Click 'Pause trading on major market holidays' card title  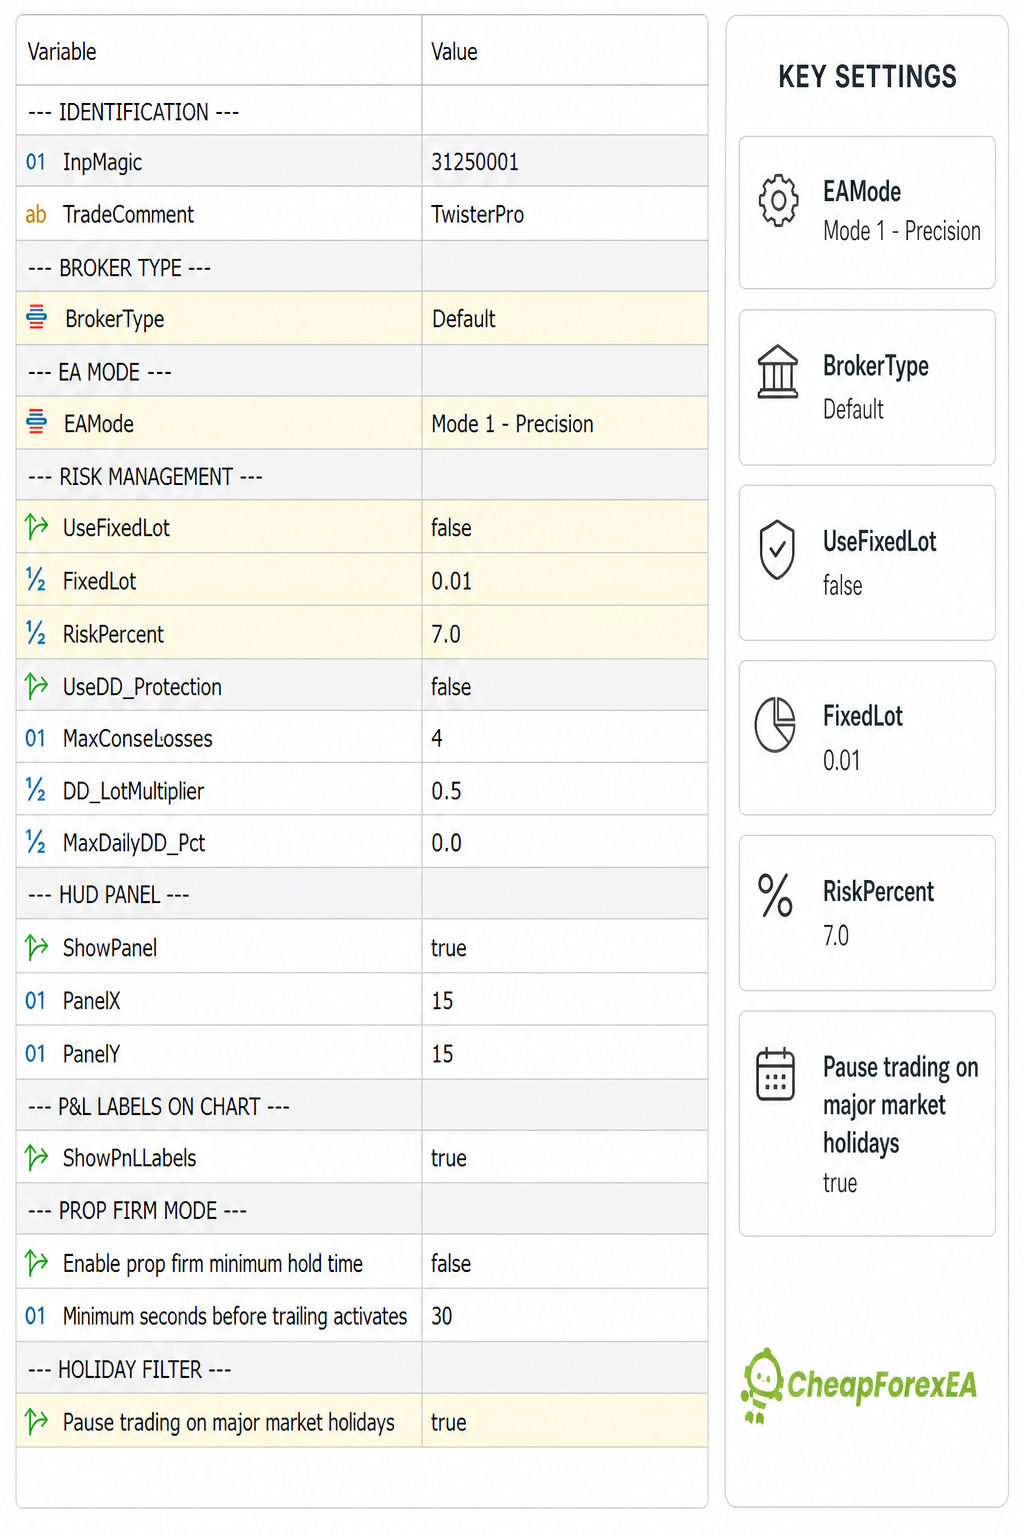[900, 1105]
